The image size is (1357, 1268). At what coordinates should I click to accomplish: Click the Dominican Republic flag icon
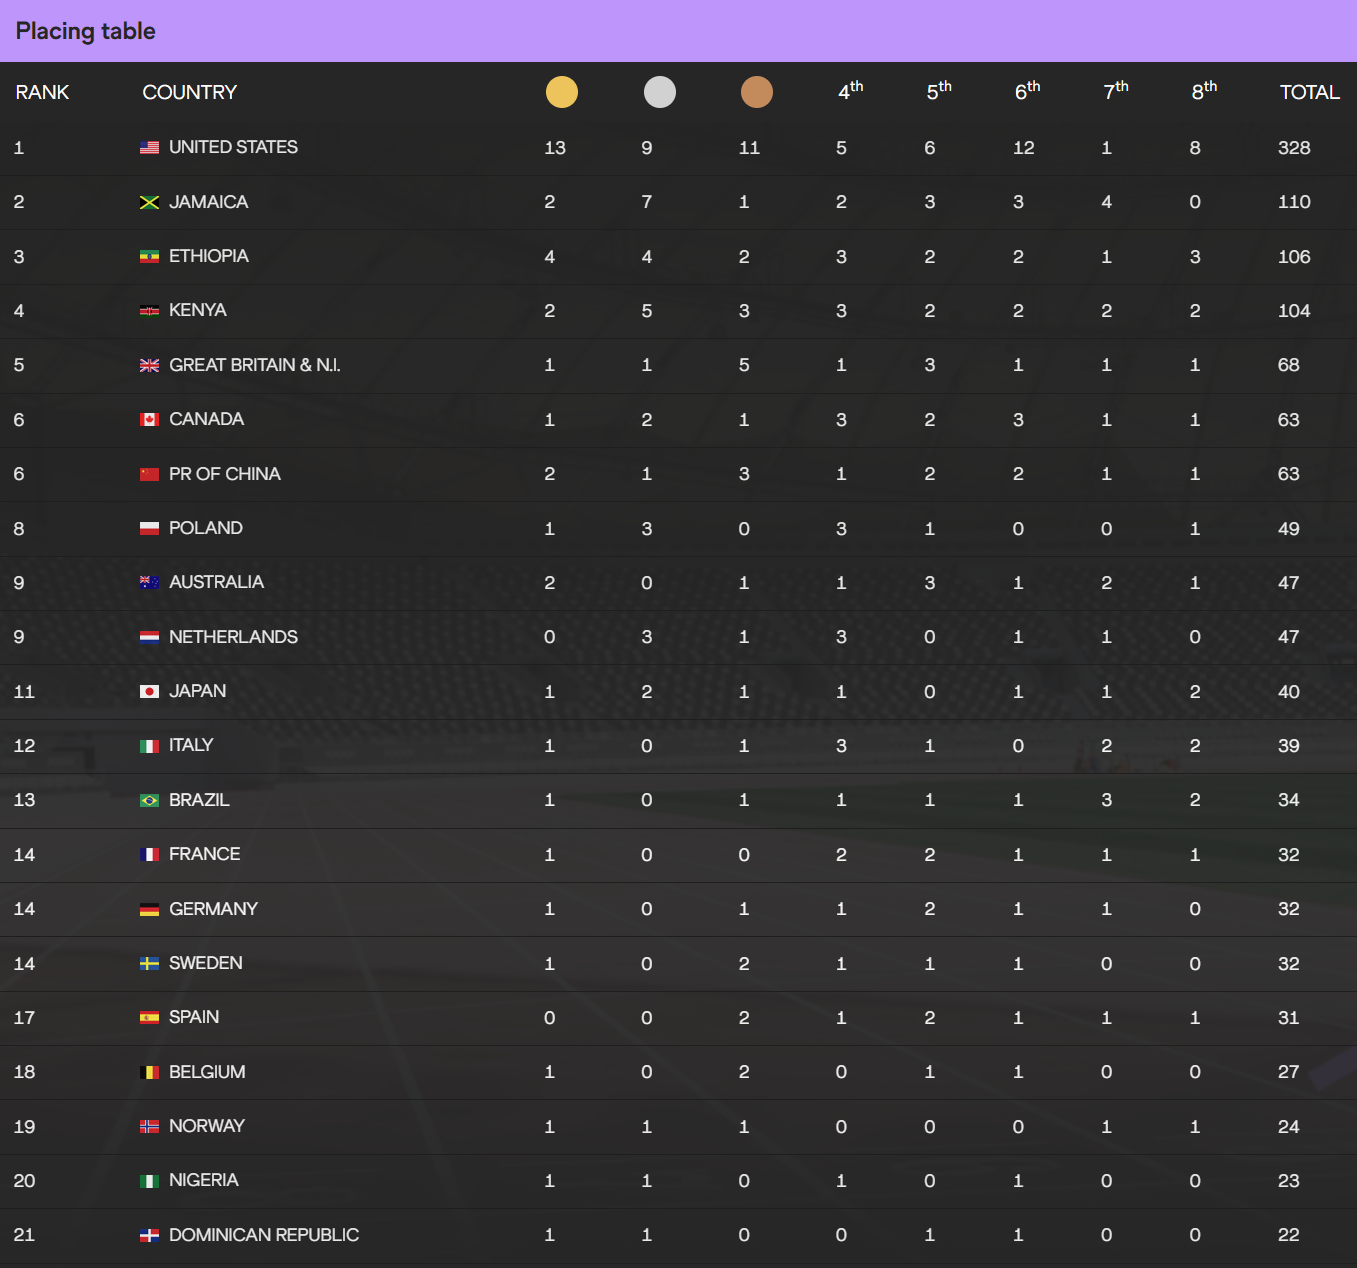tap(149, 1235)
